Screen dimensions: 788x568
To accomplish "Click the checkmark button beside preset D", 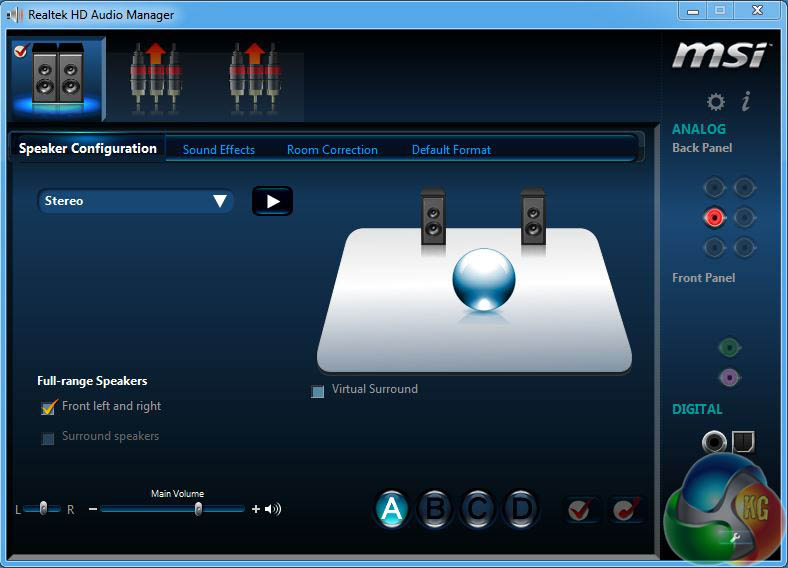I will (579, 510).
